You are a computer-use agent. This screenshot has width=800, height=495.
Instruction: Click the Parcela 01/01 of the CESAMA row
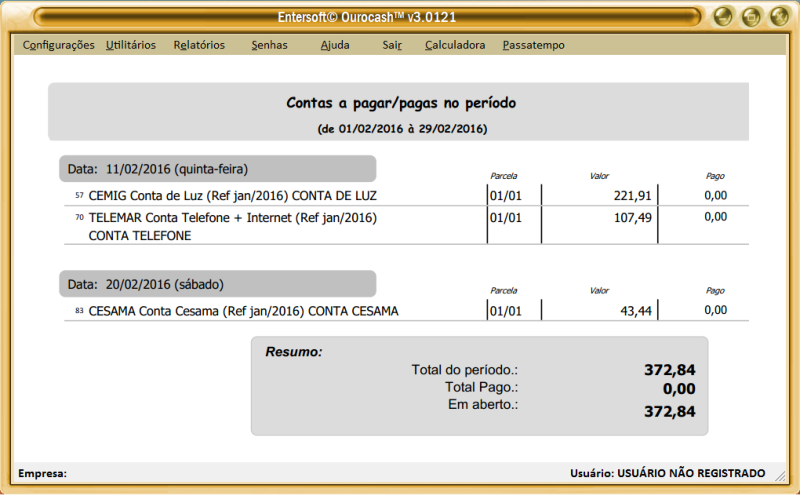click(x=506, y=311)
